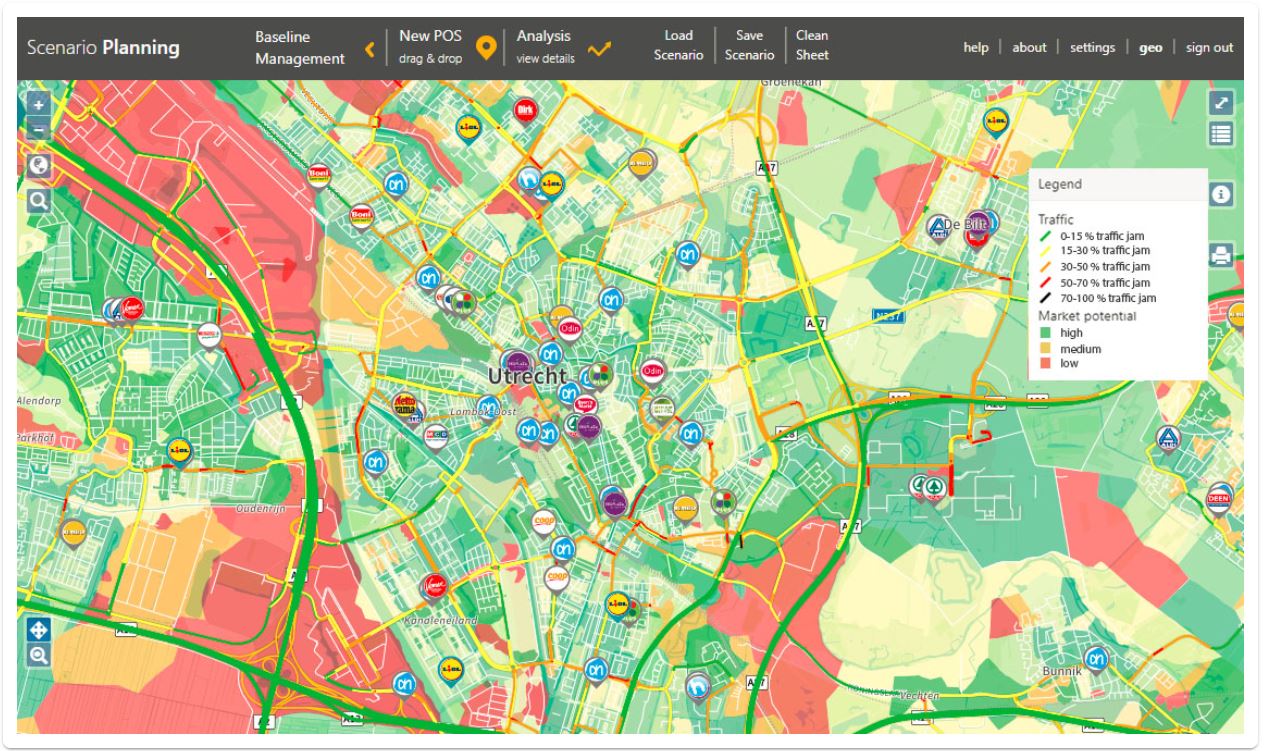Viewport: 1264px width, 751px height.
Task: Click Load Scenario
Action: (678, 45)
